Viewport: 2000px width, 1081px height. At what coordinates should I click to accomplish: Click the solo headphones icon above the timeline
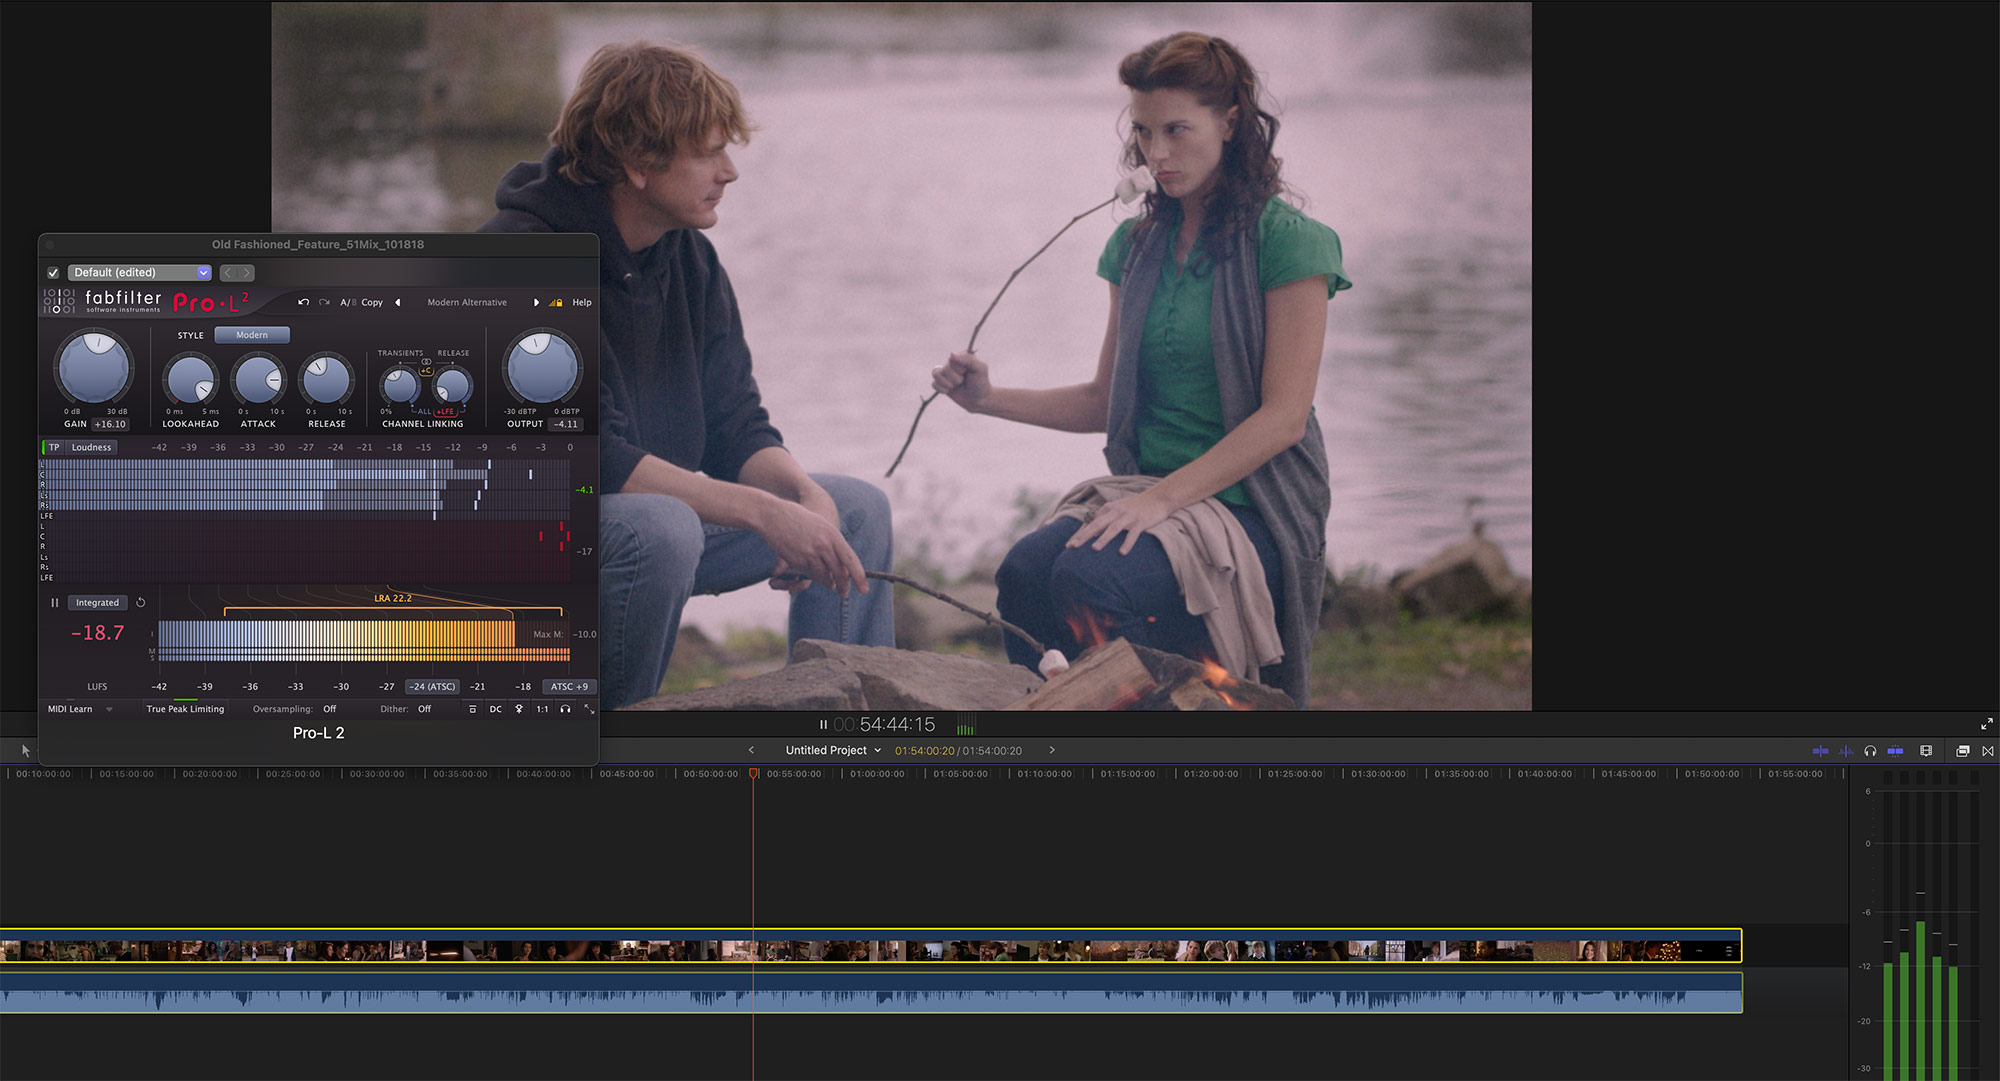click(1869, 751)
